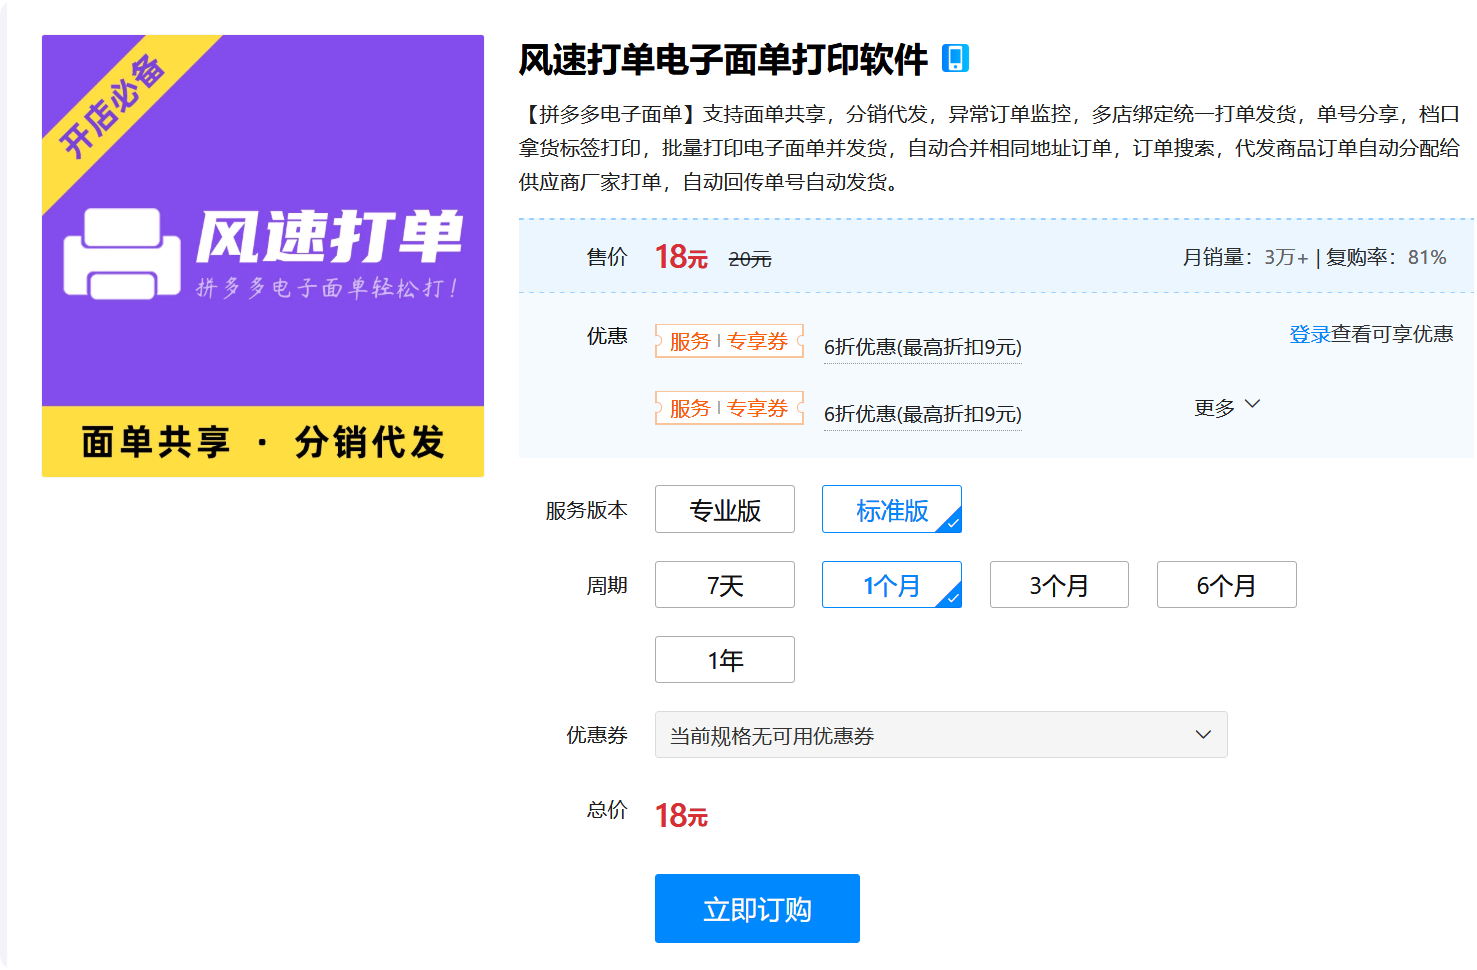Click the 开店必备 corner ribbon badge

112,106
